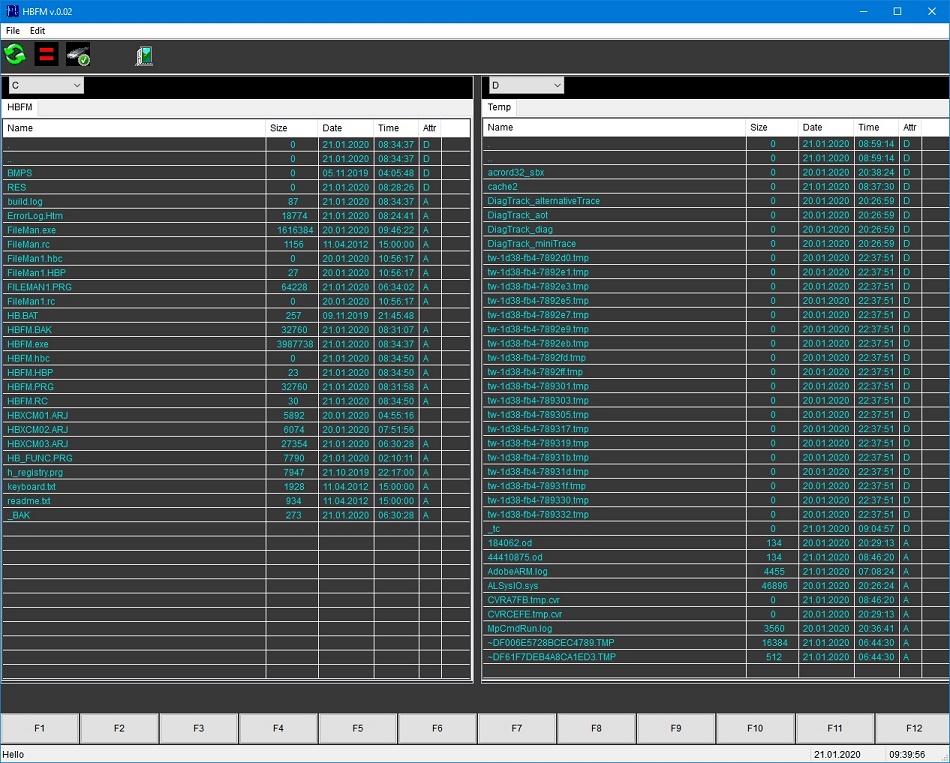This screenshot has width=950, height=763.
Task: Click the HBFM app icon in title bar
Action: (13, 11)
